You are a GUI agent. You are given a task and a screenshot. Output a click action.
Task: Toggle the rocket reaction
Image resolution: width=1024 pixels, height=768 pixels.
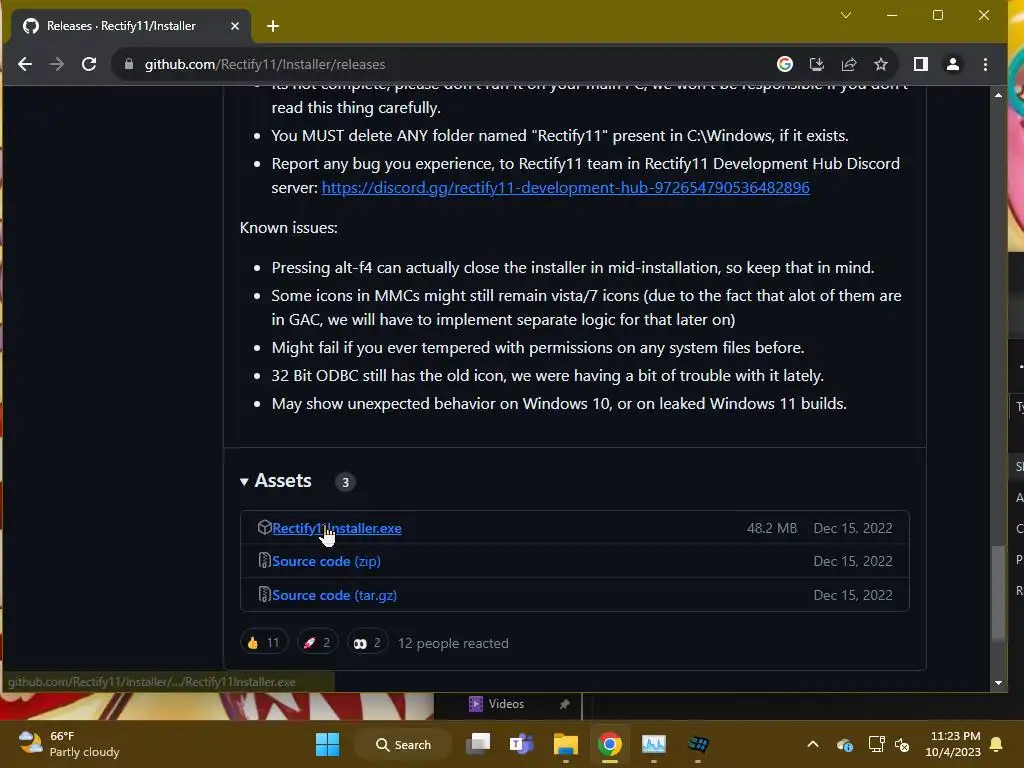[317, 643]
